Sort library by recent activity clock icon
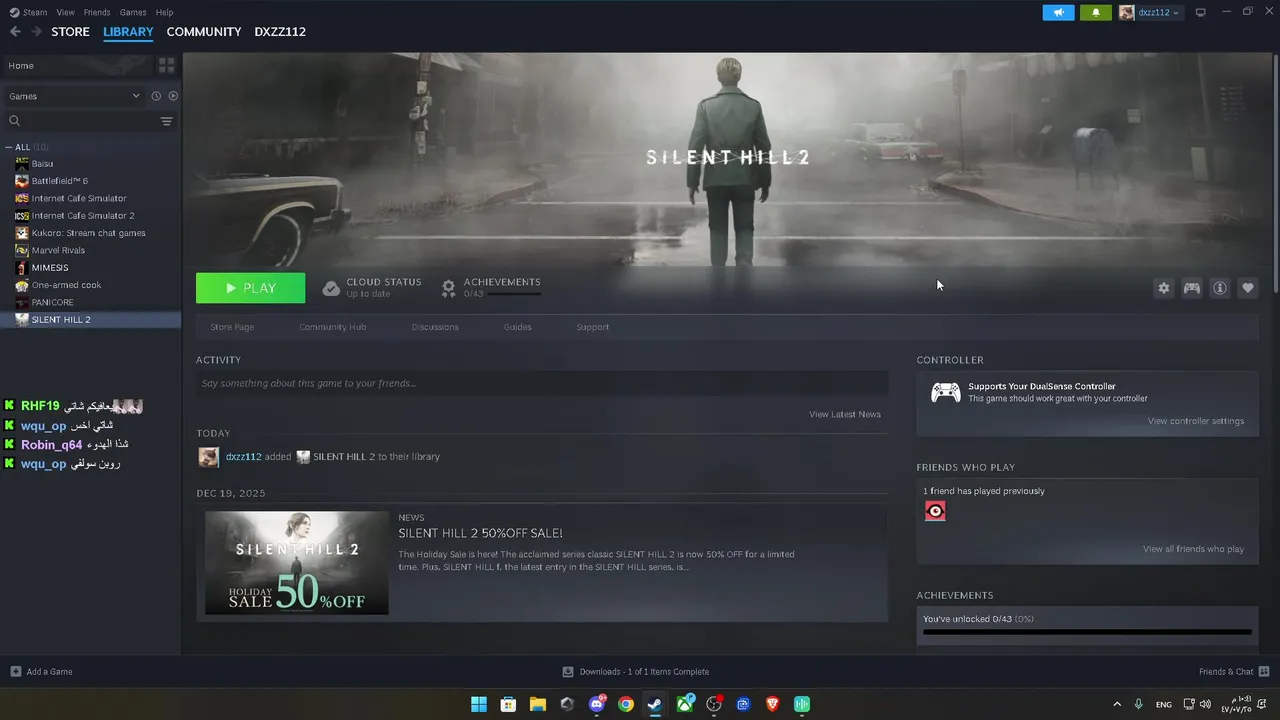The height and width of the screenshot is (720, 1280). (156, 96)
